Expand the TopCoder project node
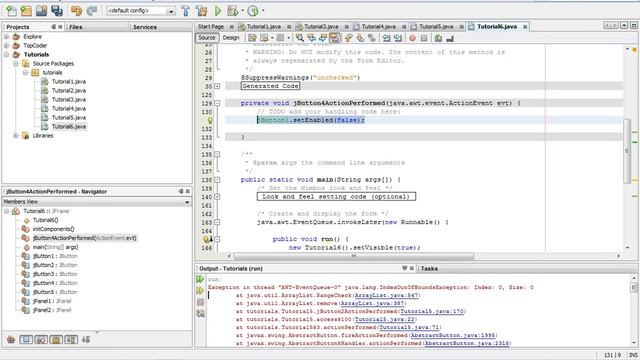Viewport: 640px width, 360px height. point(7,46)
